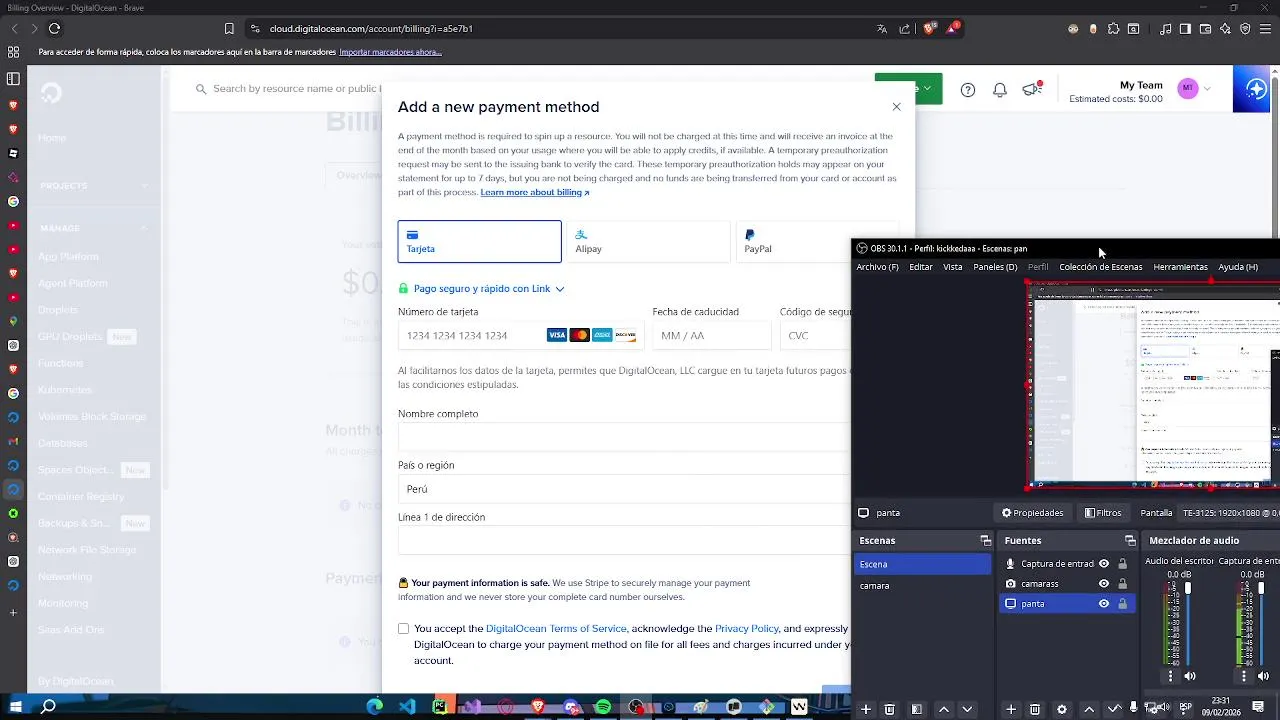
Task: Open Herramientas menu in OBS
Action: point(1180,267)
